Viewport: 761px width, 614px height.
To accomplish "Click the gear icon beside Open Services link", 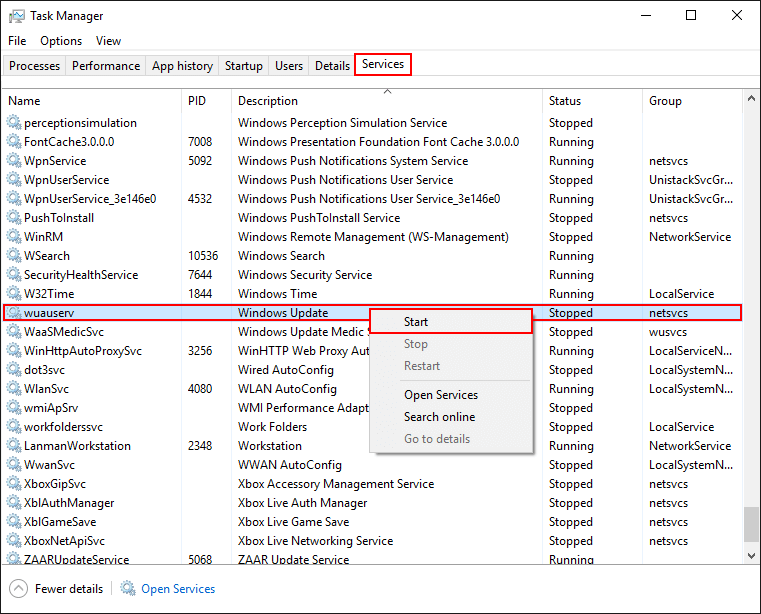I will pos(128,588).
